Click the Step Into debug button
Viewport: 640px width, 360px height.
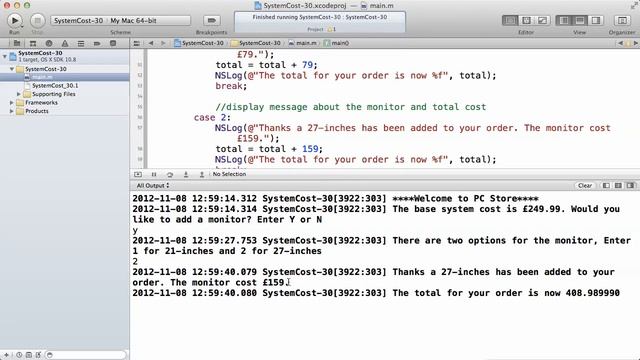186,174
